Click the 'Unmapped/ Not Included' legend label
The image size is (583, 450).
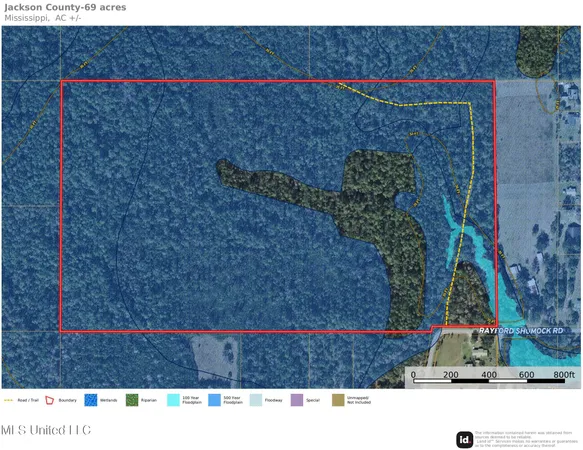(x=359, y=400)
